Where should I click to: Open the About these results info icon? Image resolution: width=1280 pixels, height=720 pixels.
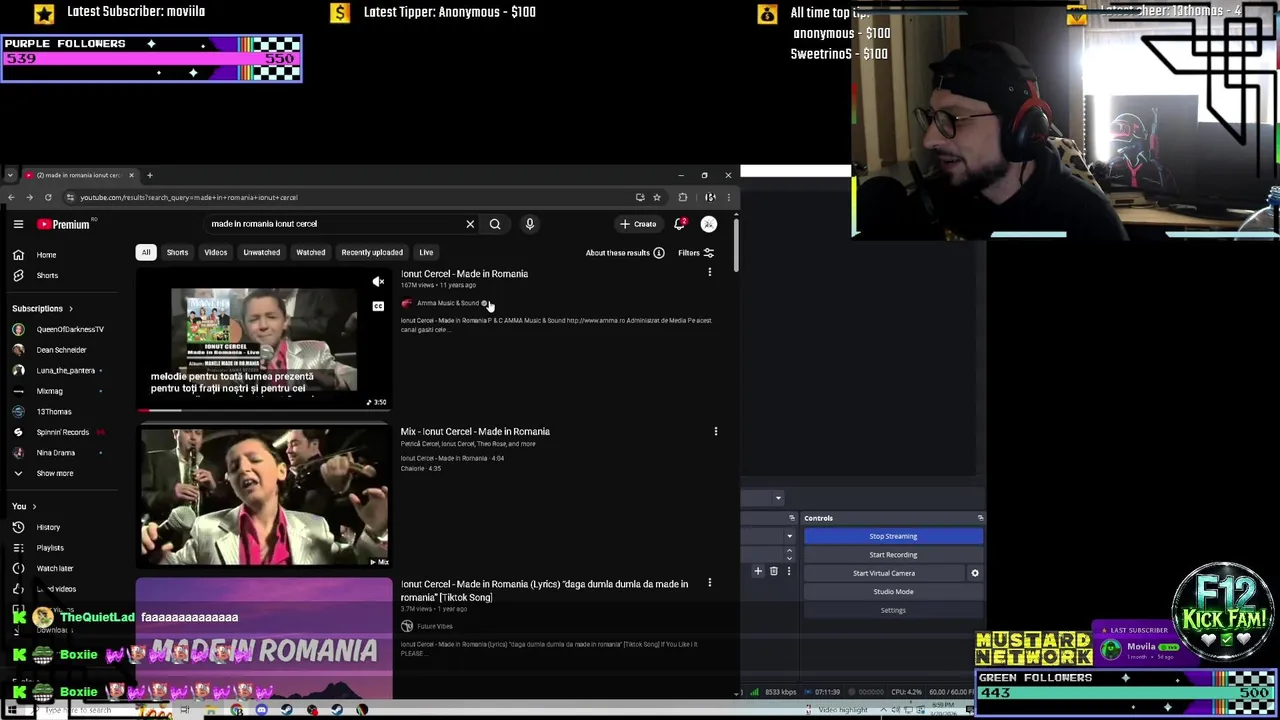click(659, 253)
